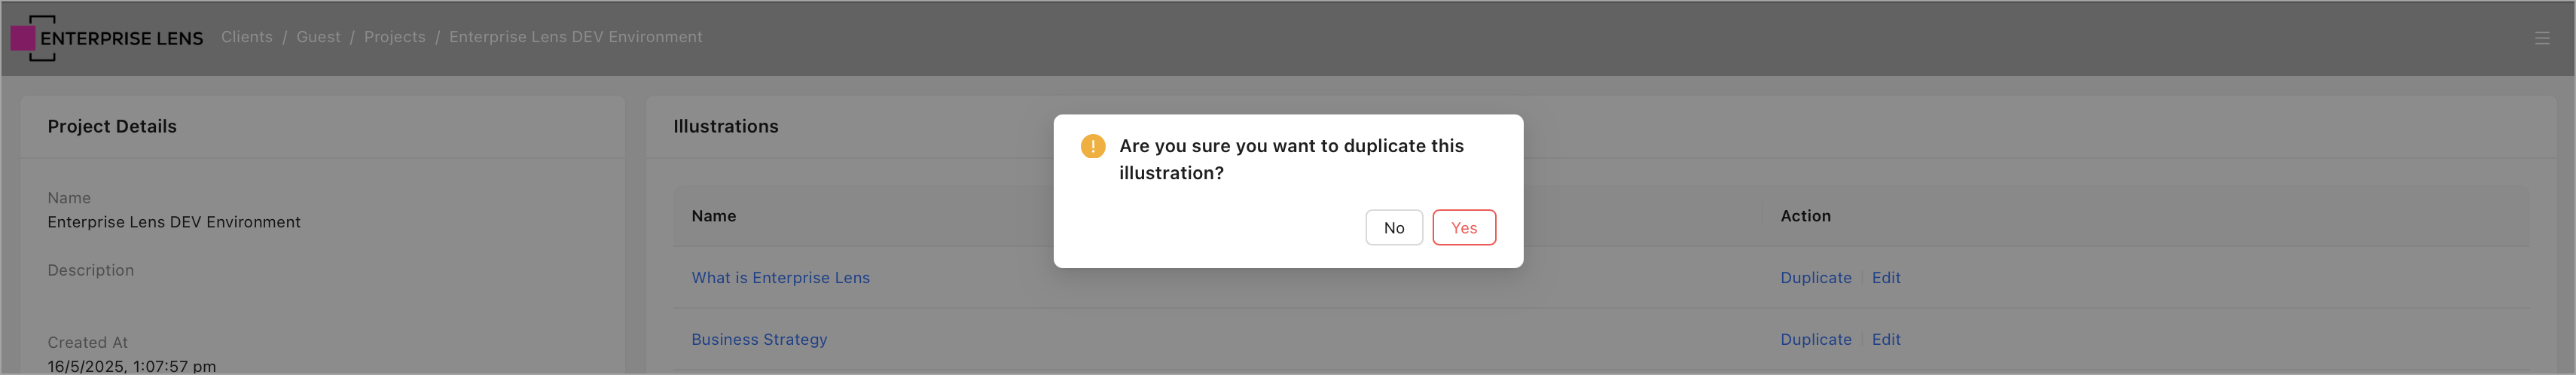Open Projects breadcrumb link

(394, 37)
